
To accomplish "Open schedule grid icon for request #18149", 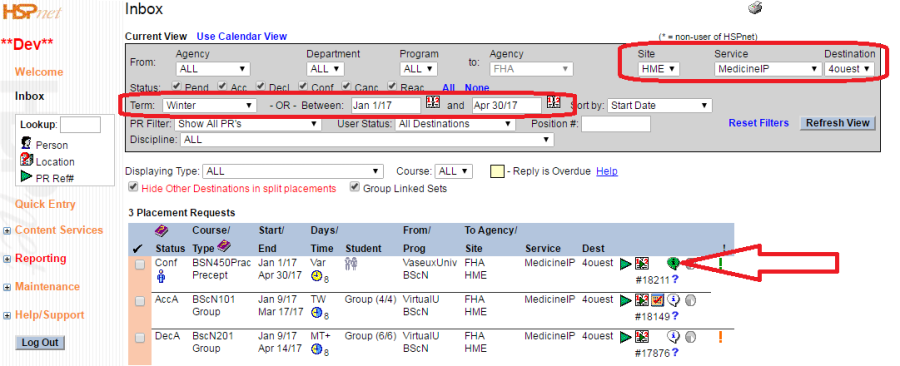I will pos(642,300).
